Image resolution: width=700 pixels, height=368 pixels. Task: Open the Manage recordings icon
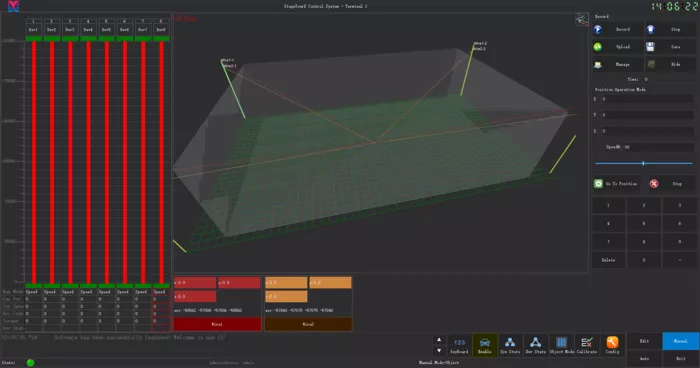coord(598,64)
